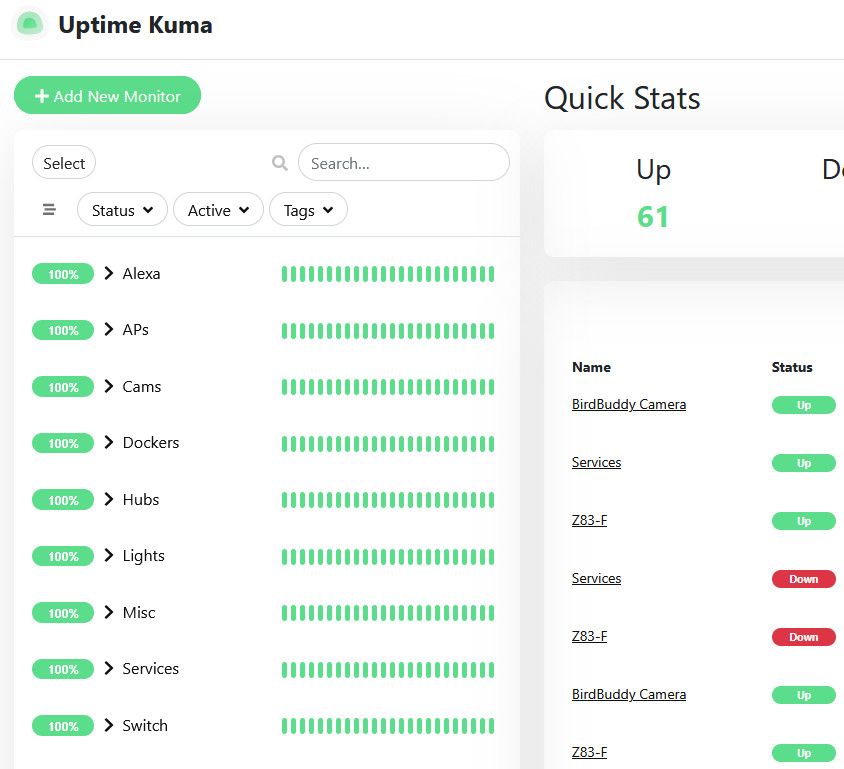Image resolution: width=844 pixels, height=769 pixels.
Task: Click the Dockers heartbeat bar
Action: coord(388,443)
